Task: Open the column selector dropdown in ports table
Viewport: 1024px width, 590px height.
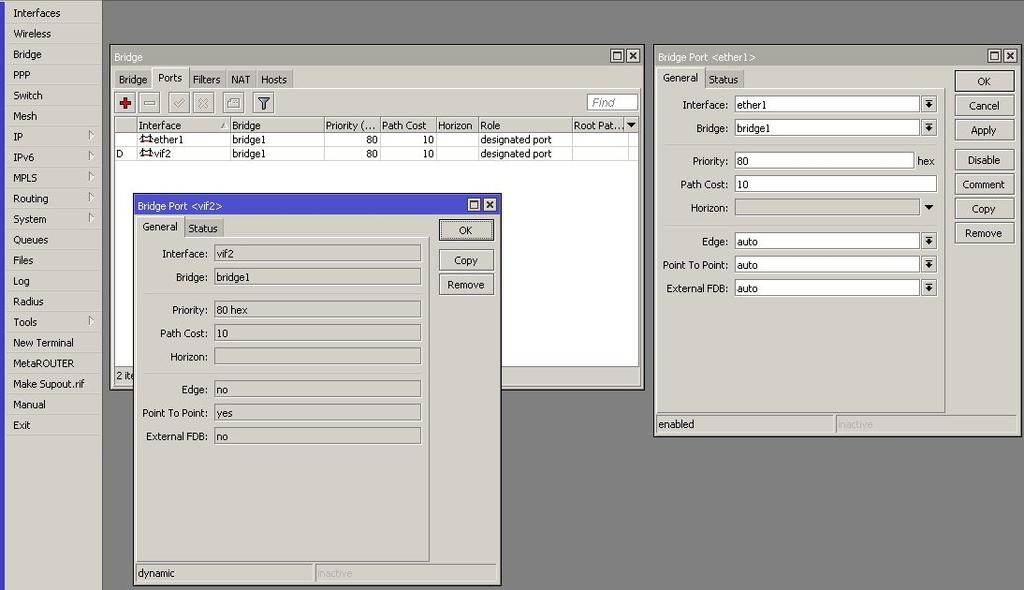Action: coord(631,125)
